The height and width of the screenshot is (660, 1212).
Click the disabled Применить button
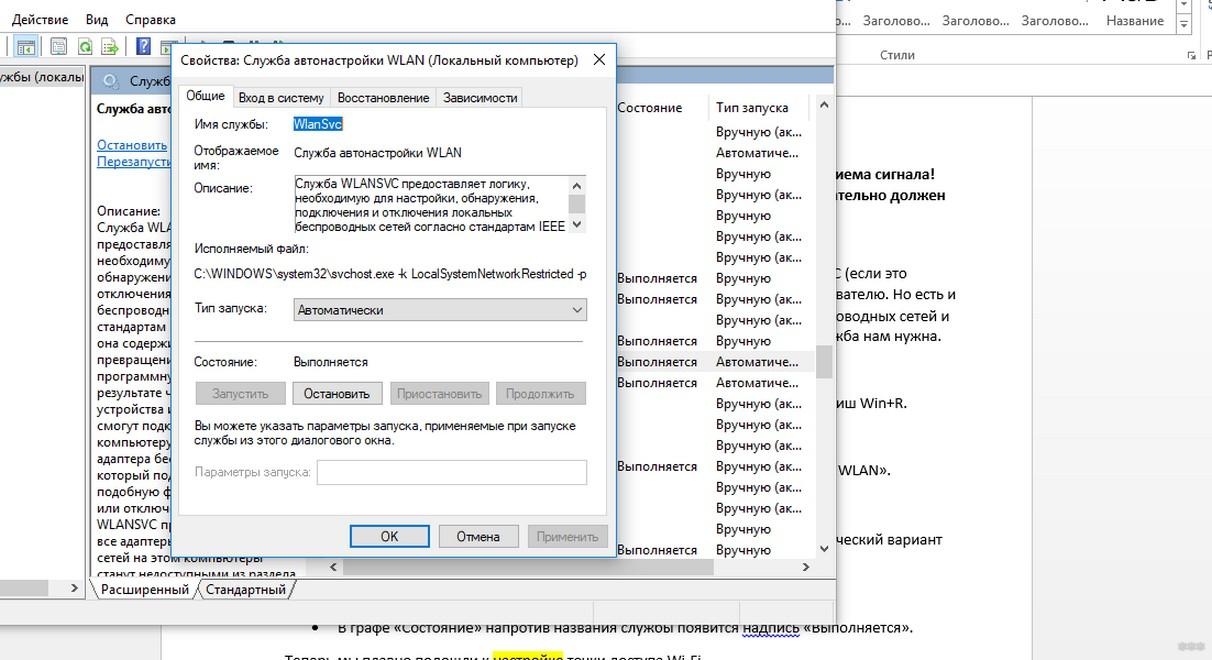click(567, 536)
